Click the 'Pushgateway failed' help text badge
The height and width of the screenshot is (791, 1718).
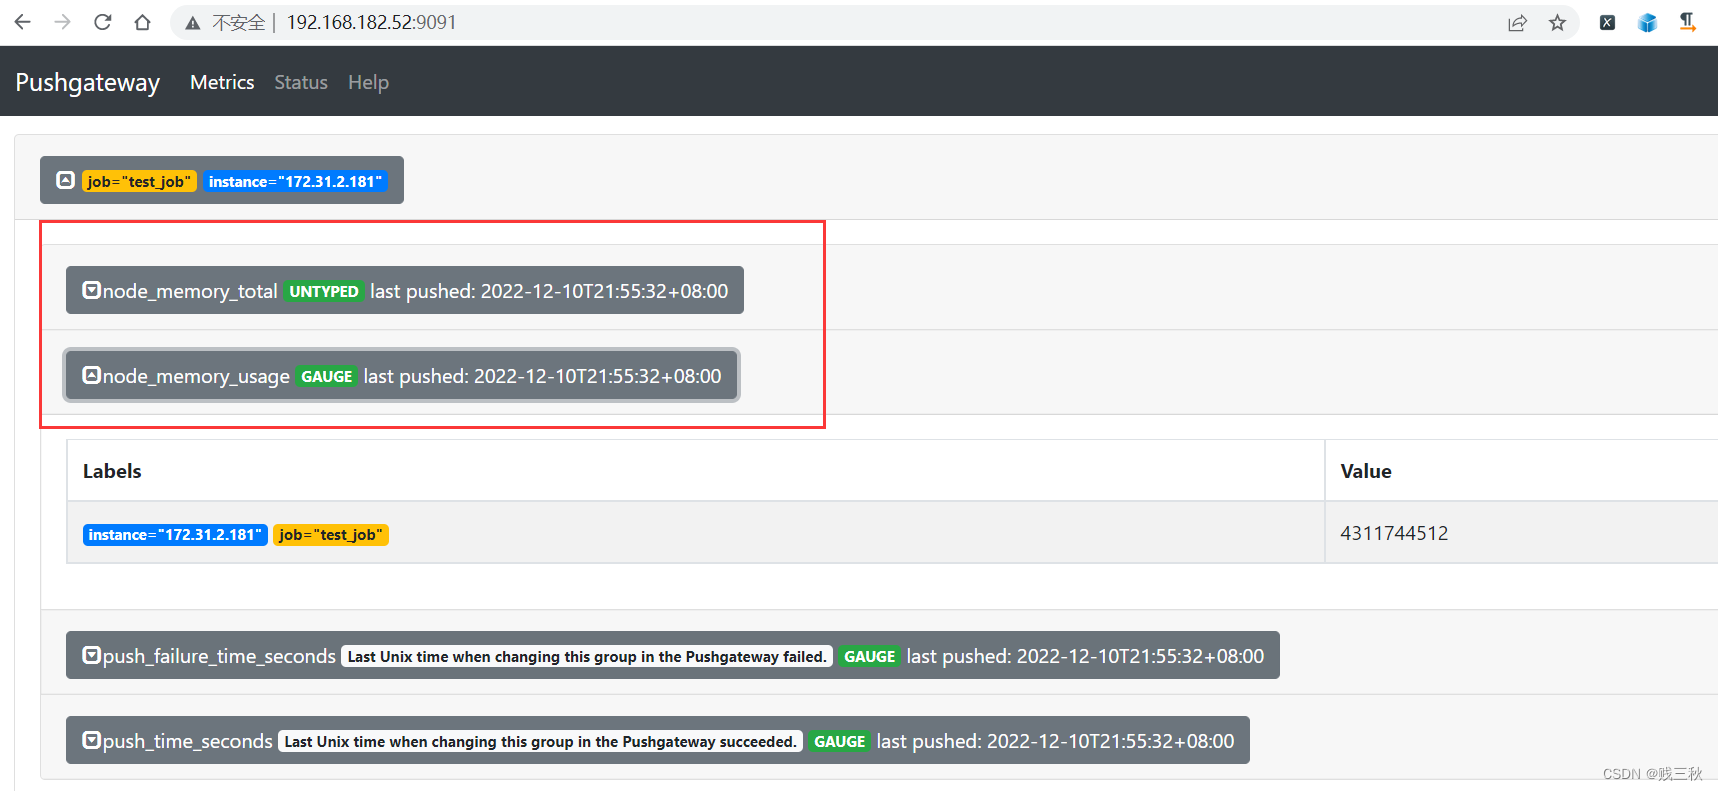(587, 656)
